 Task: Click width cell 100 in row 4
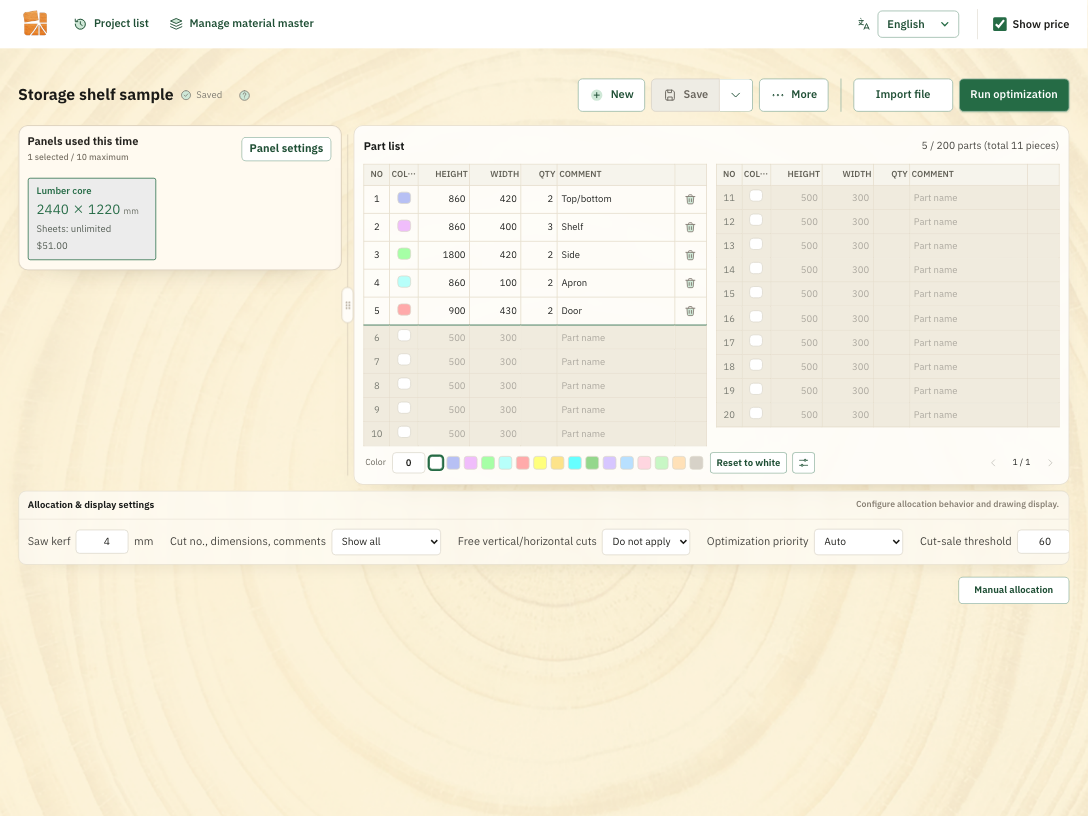495,283
